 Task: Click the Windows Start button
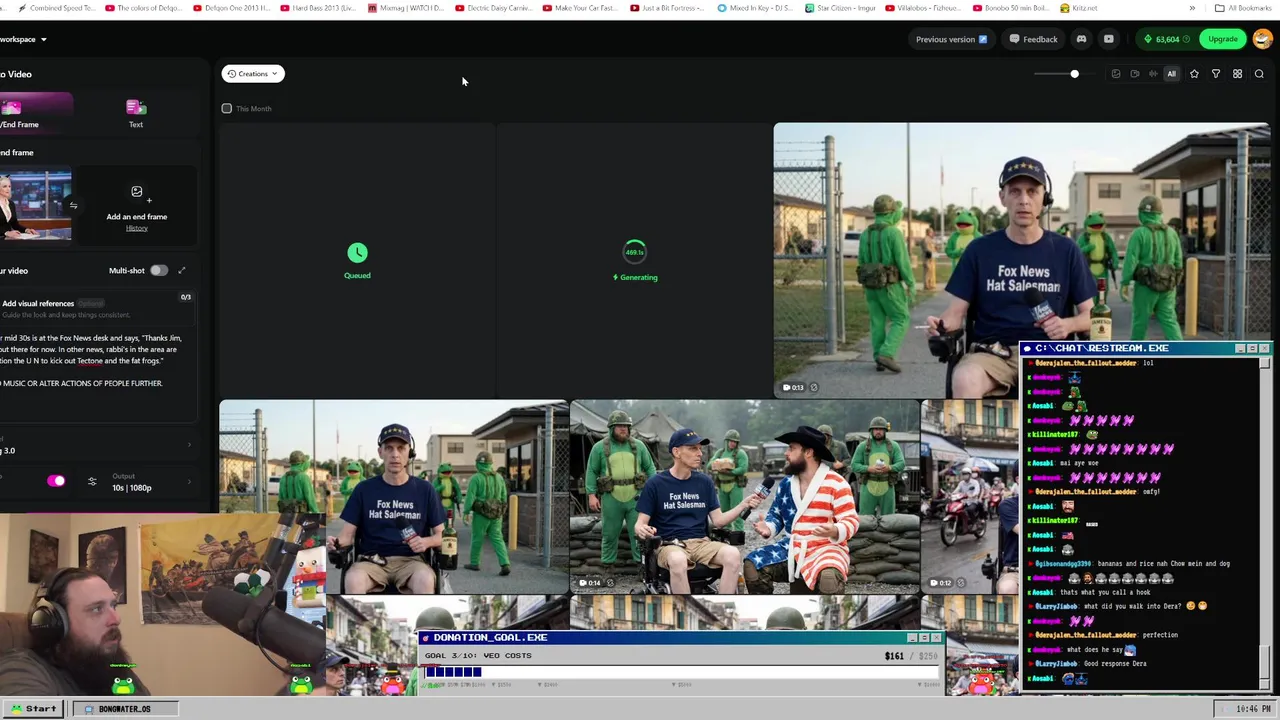pos(34,709)
